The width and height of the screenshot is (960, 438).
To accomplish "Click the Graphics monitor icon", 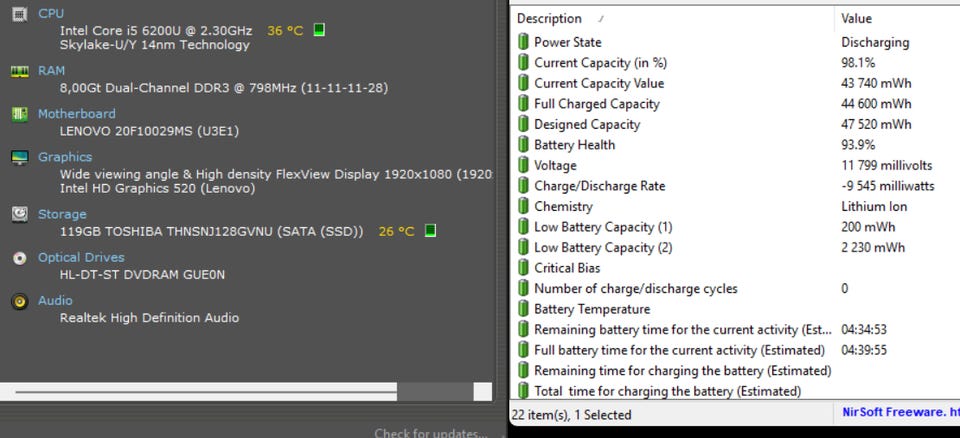I will (20, 158).
